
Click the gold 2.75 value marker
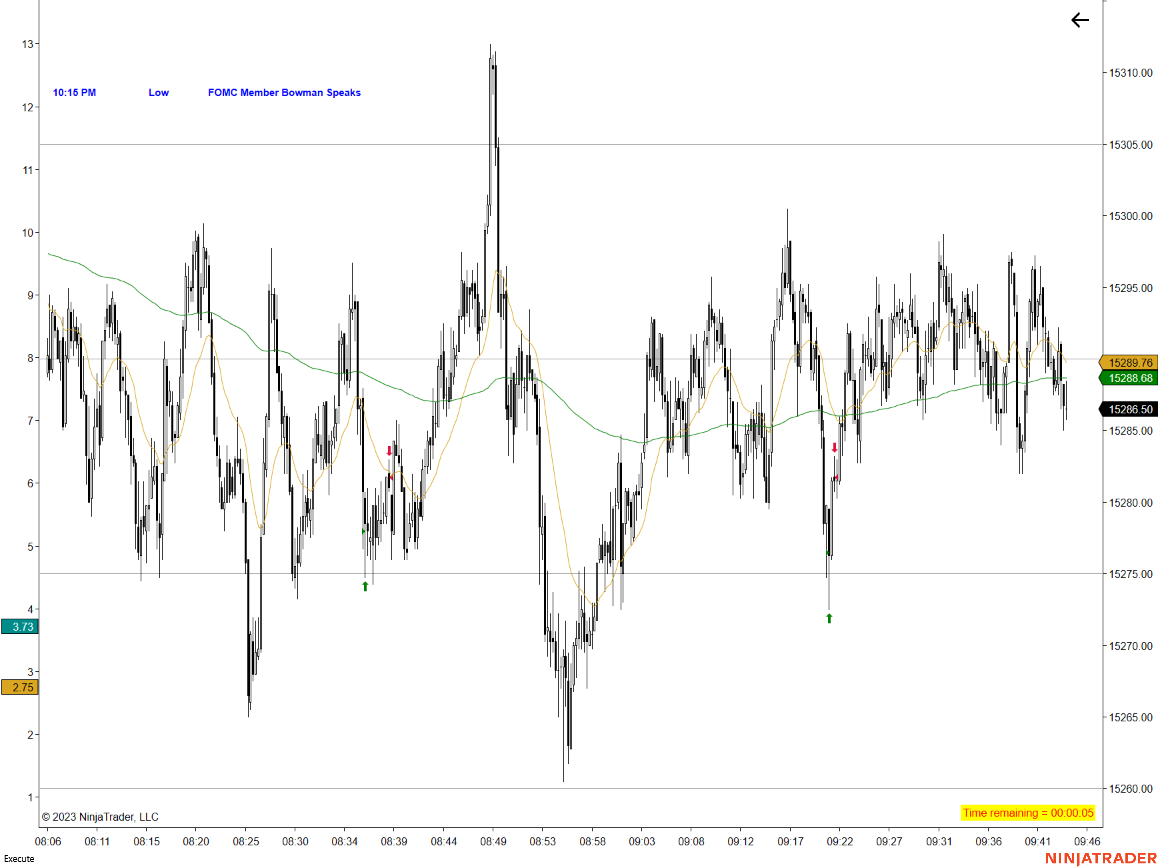click(x=20, y=687)
